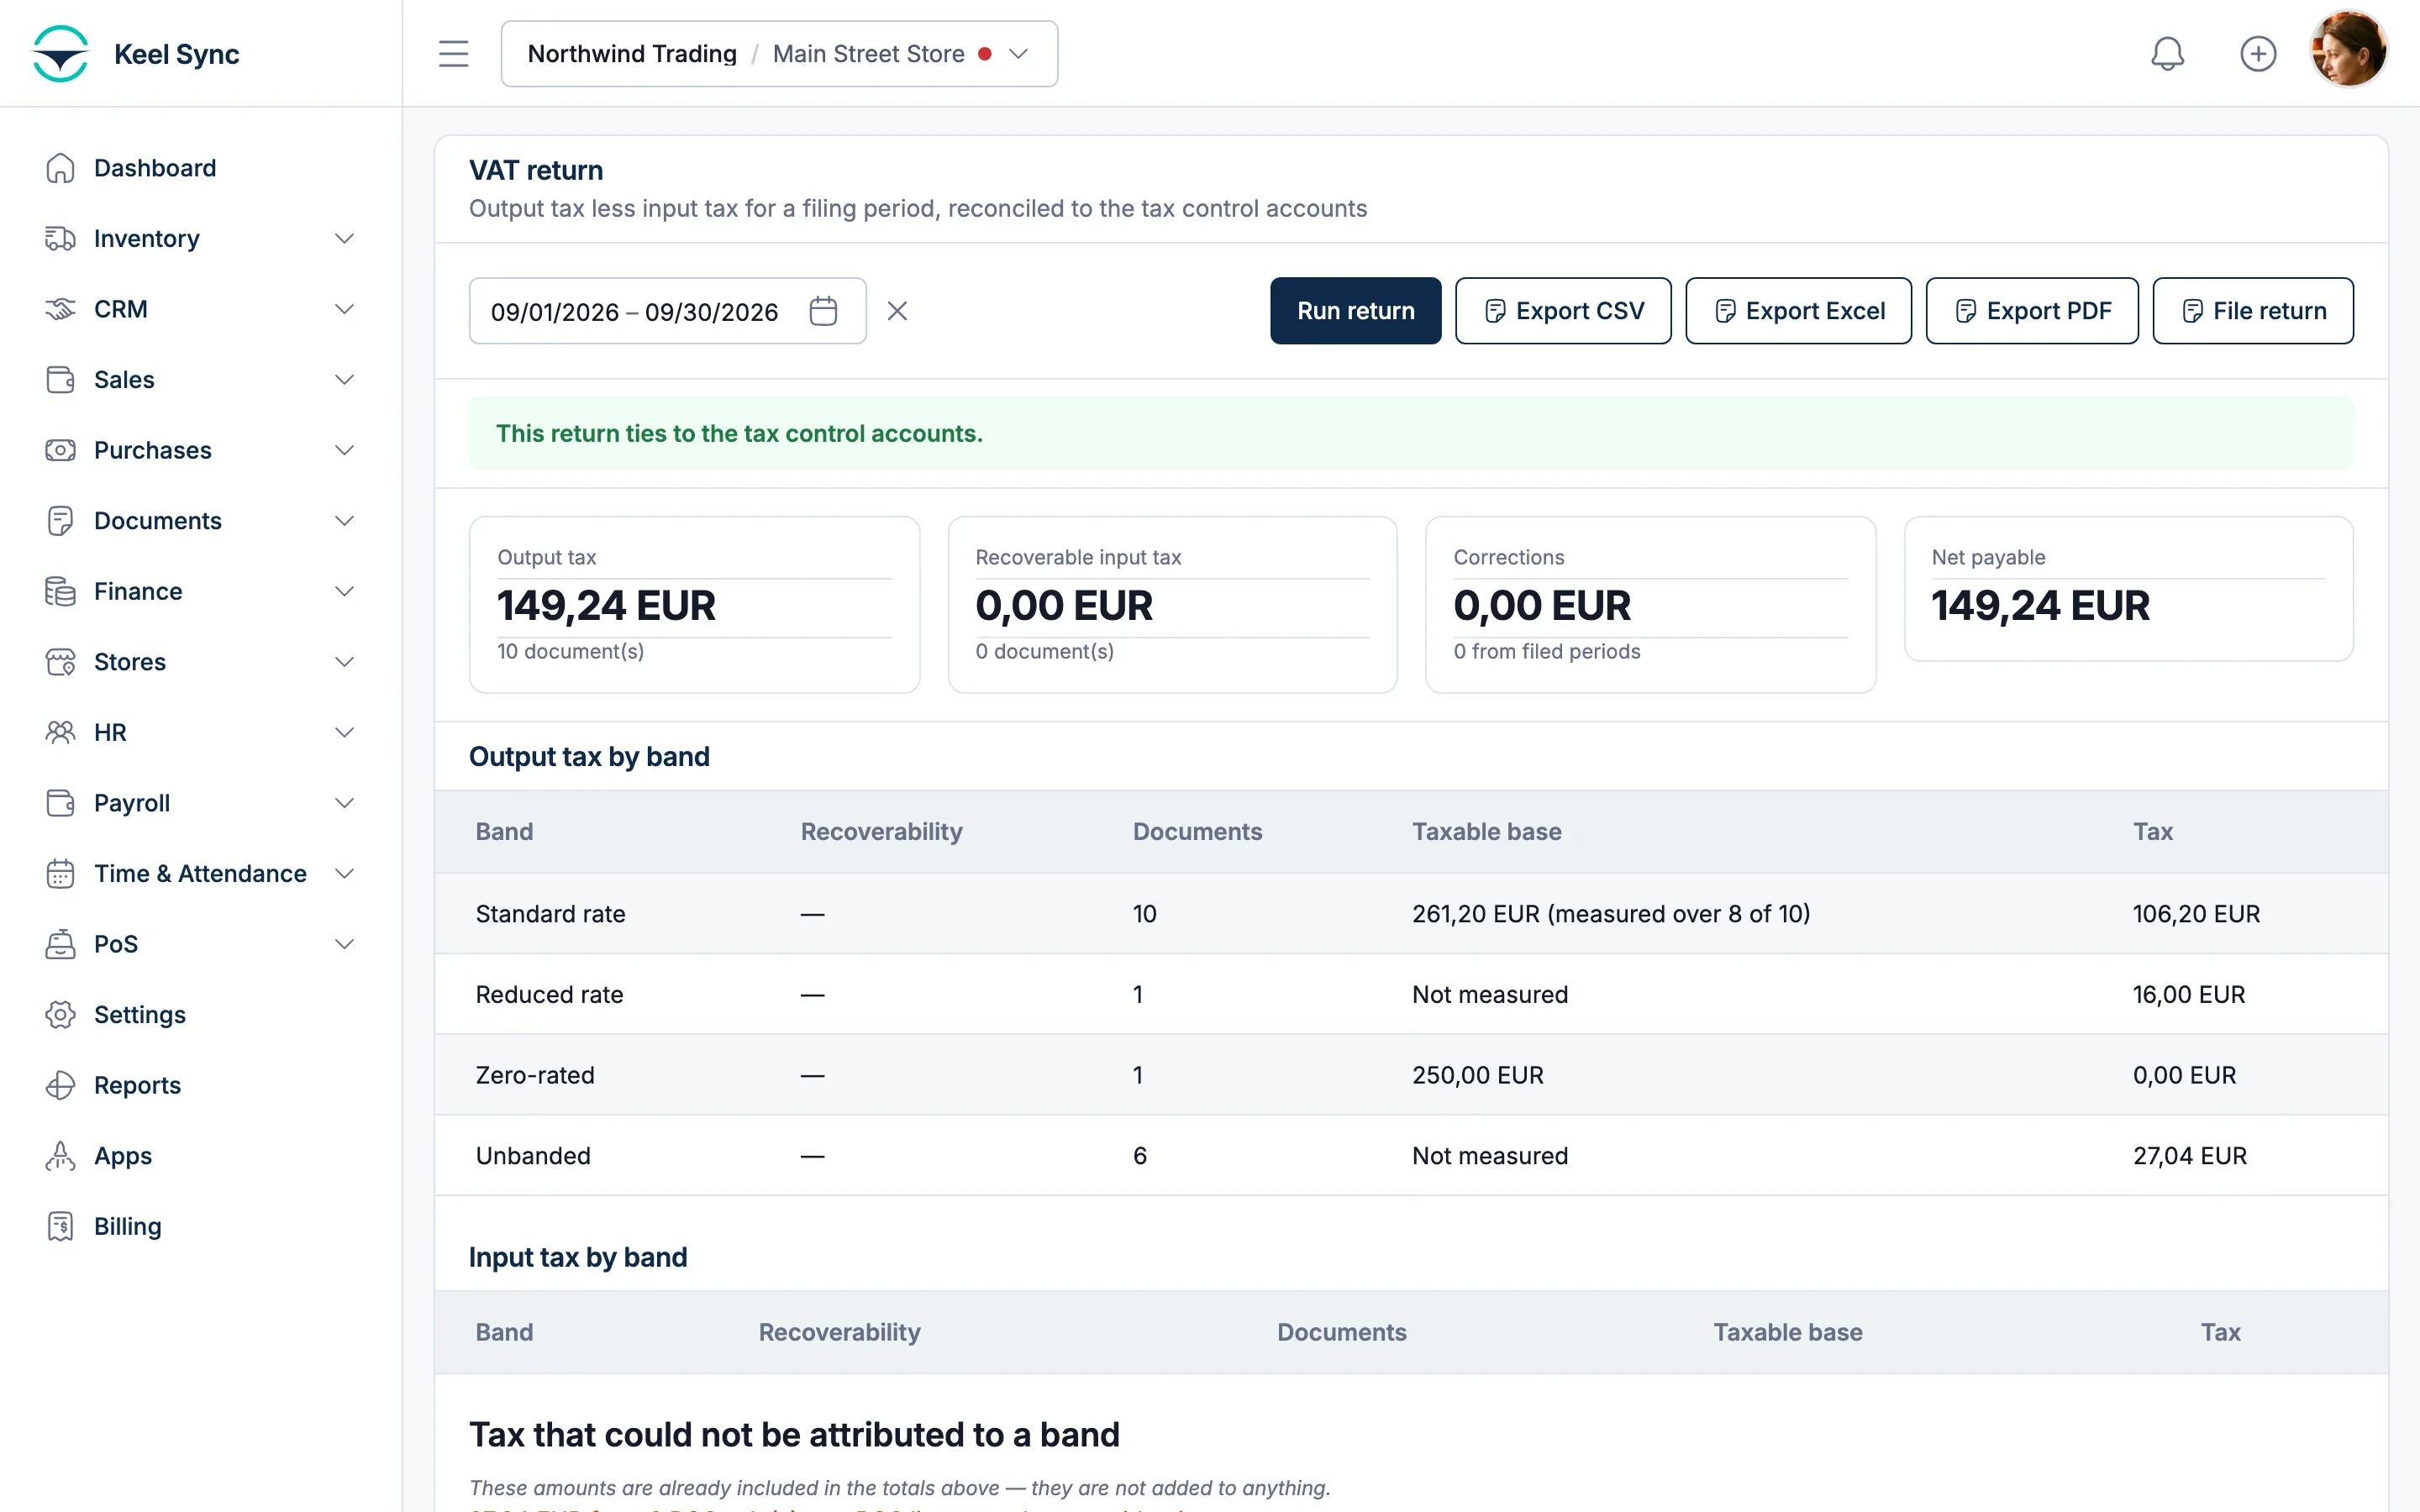Viewport: 2420px width, 1512px height.
Task: Open calendar picker in date range field
Action: (823, 311)
